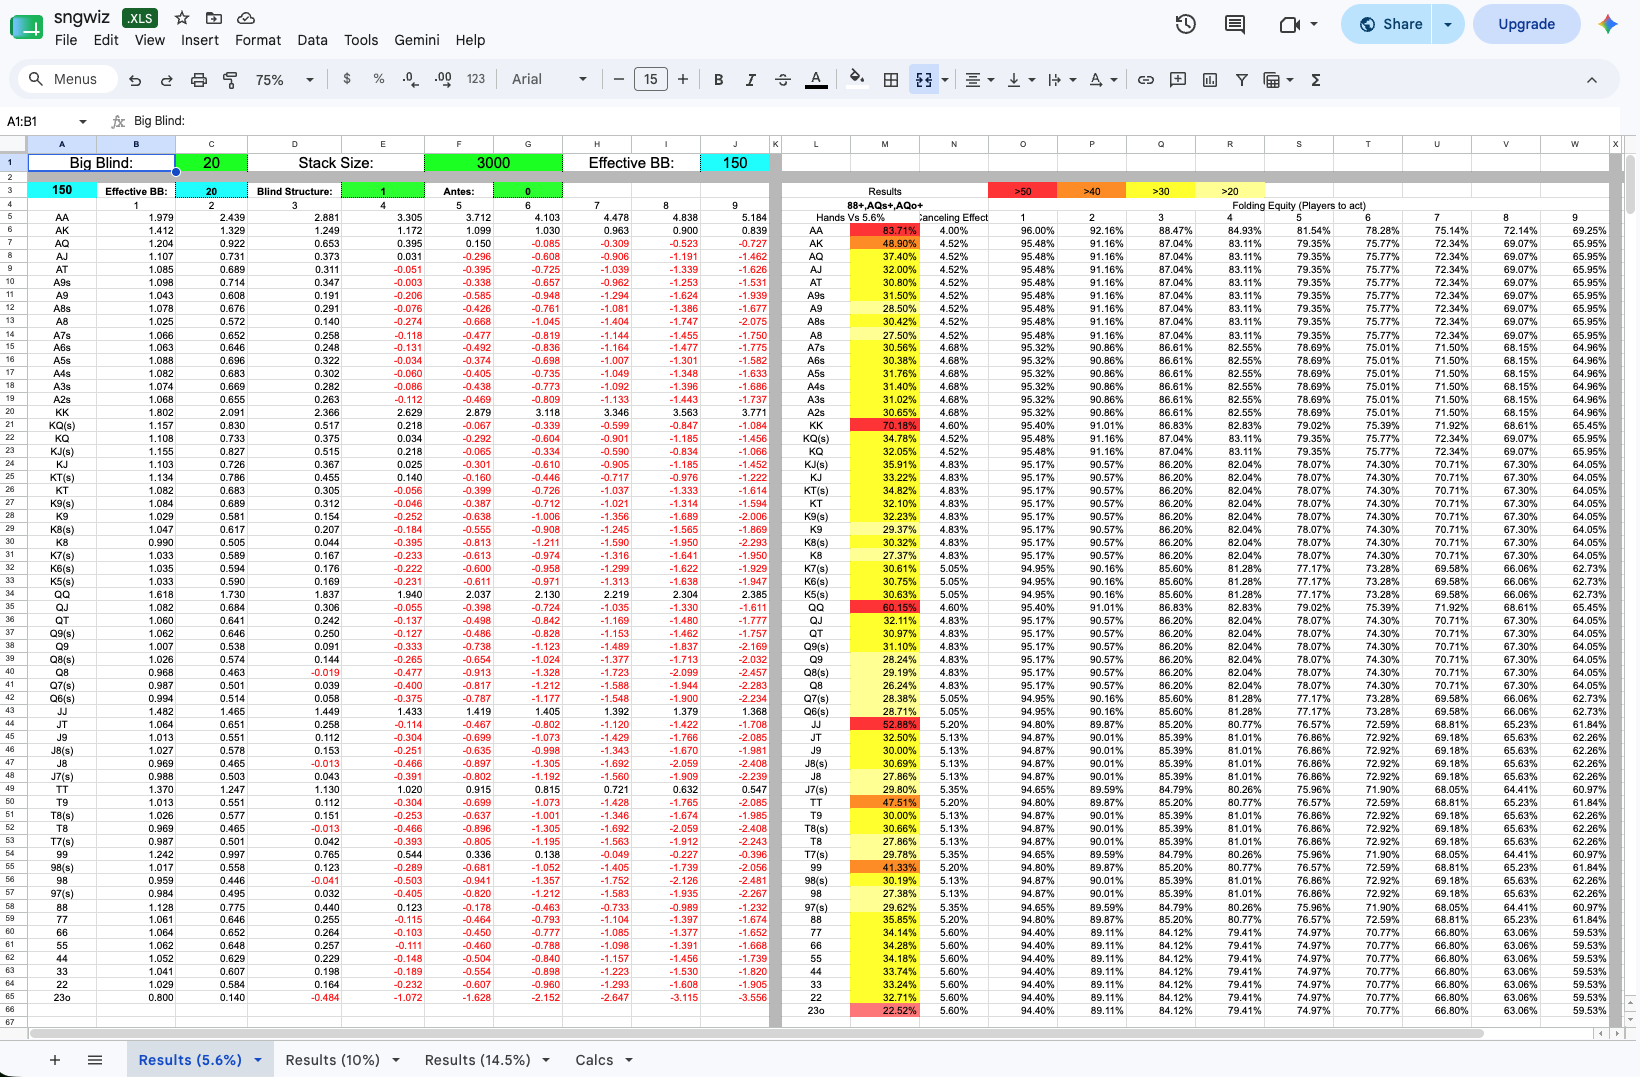Click the font size field showing 15
1640x1077 pixels.
651,79
